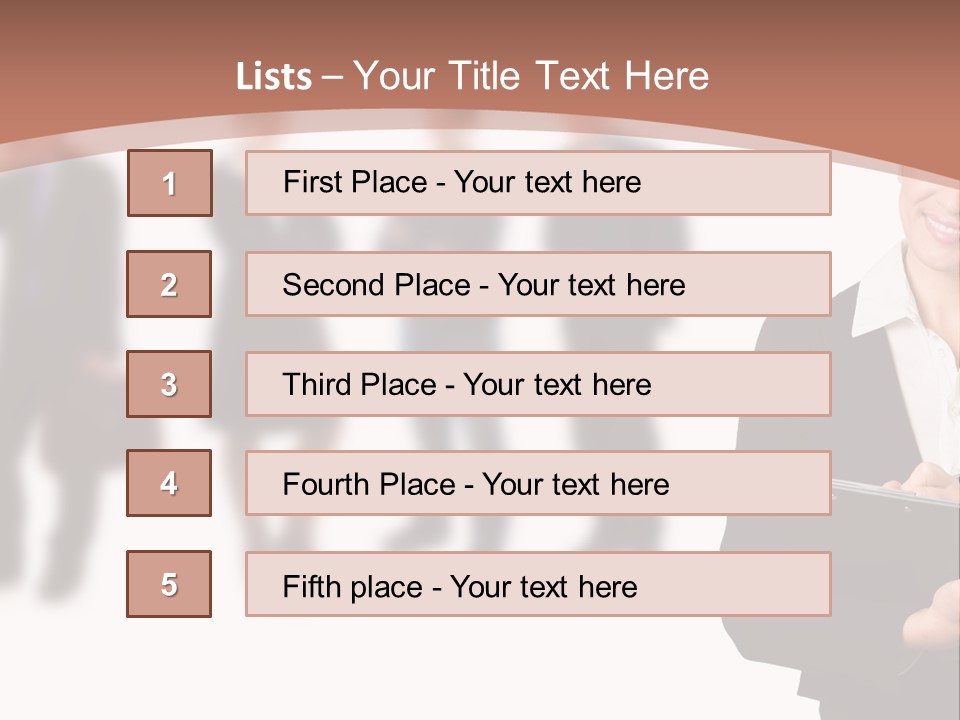Click the Your Title Text Here heading
The image size is (960, 720).
tap(530, 76)
